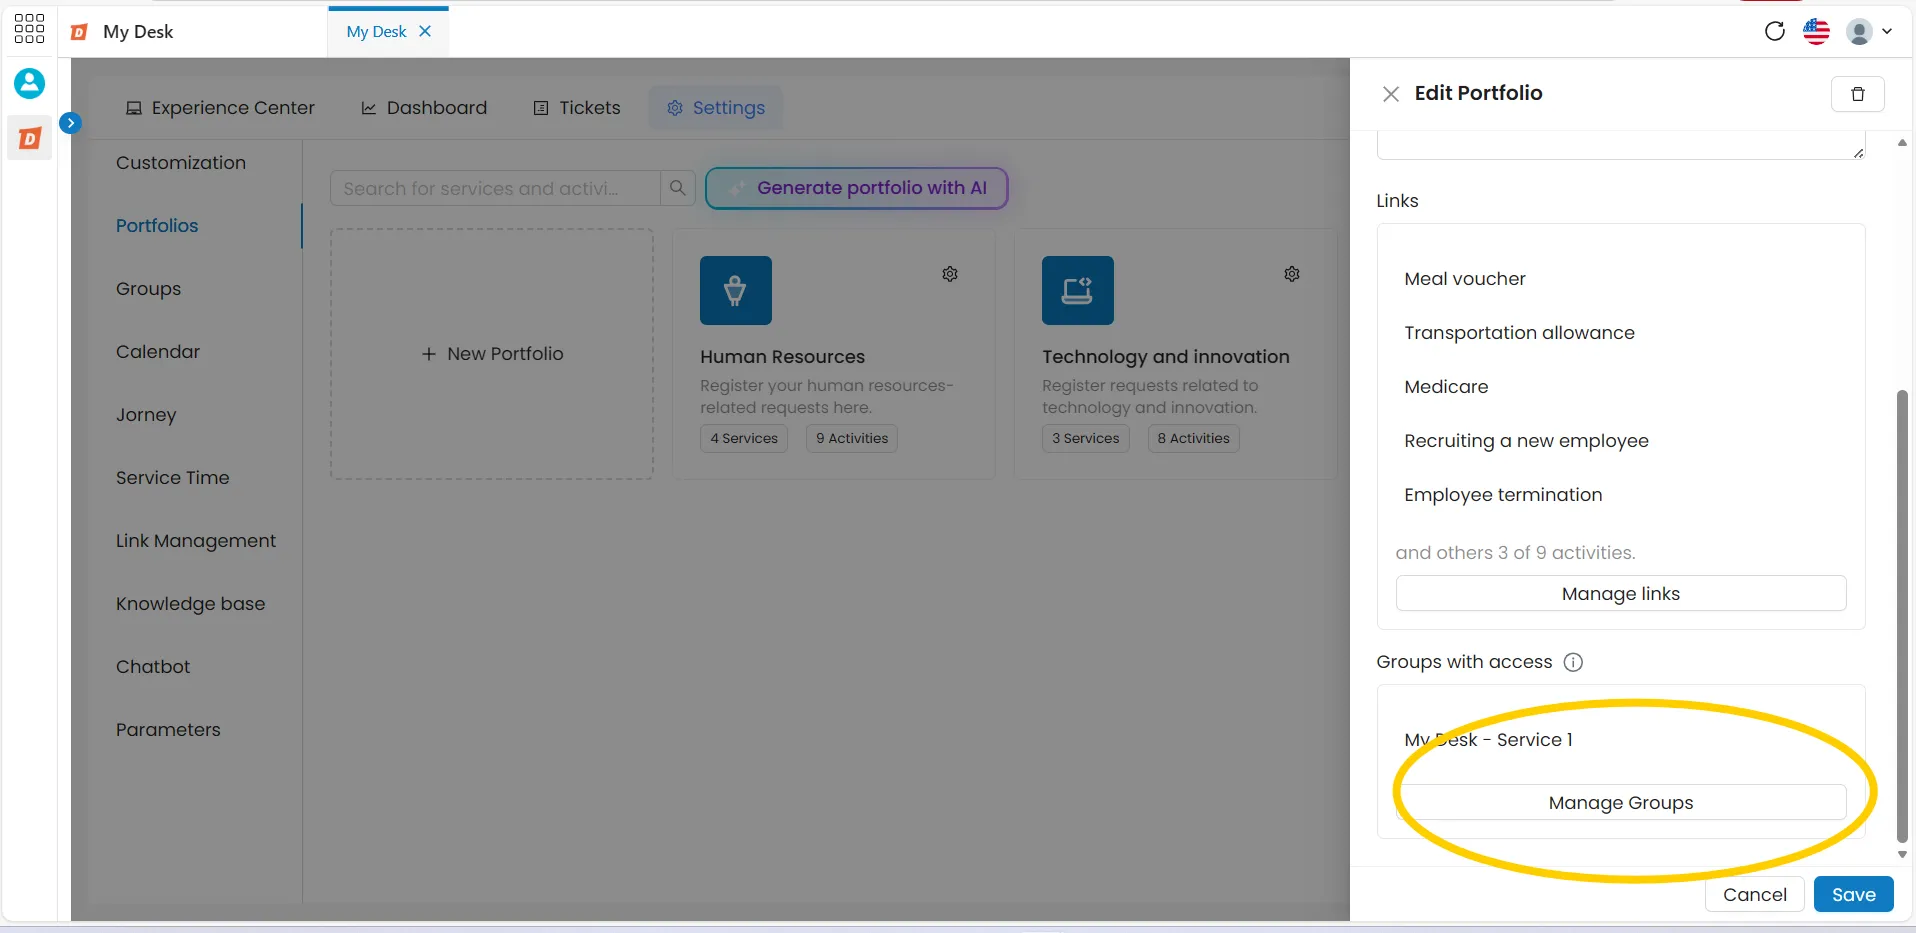This screenshot has height=933, width=1916.
Task: Click the orange My Desk icon in left rail
Action: coord(29,138)
